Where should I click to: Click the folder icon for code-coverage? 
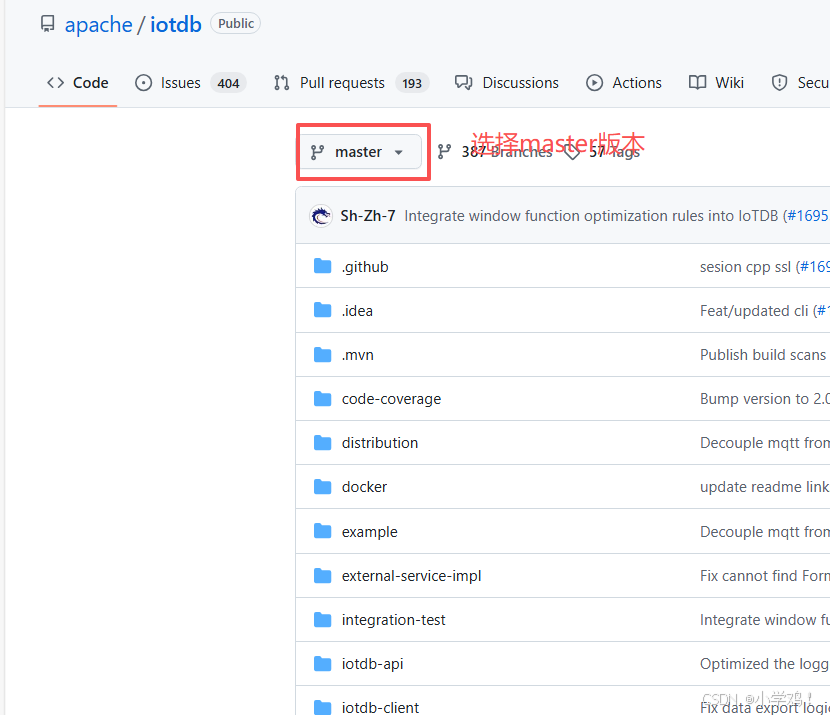coord(322,398)
